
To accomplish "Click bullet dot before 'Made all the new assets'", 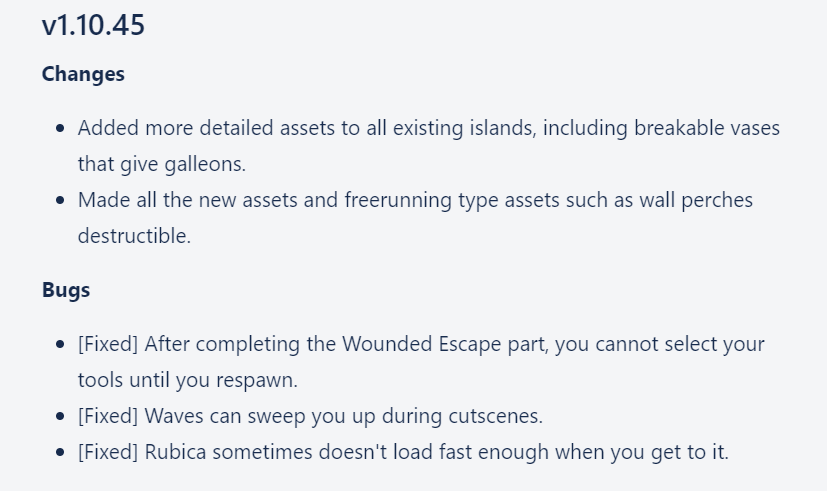I will coord(62,200).
